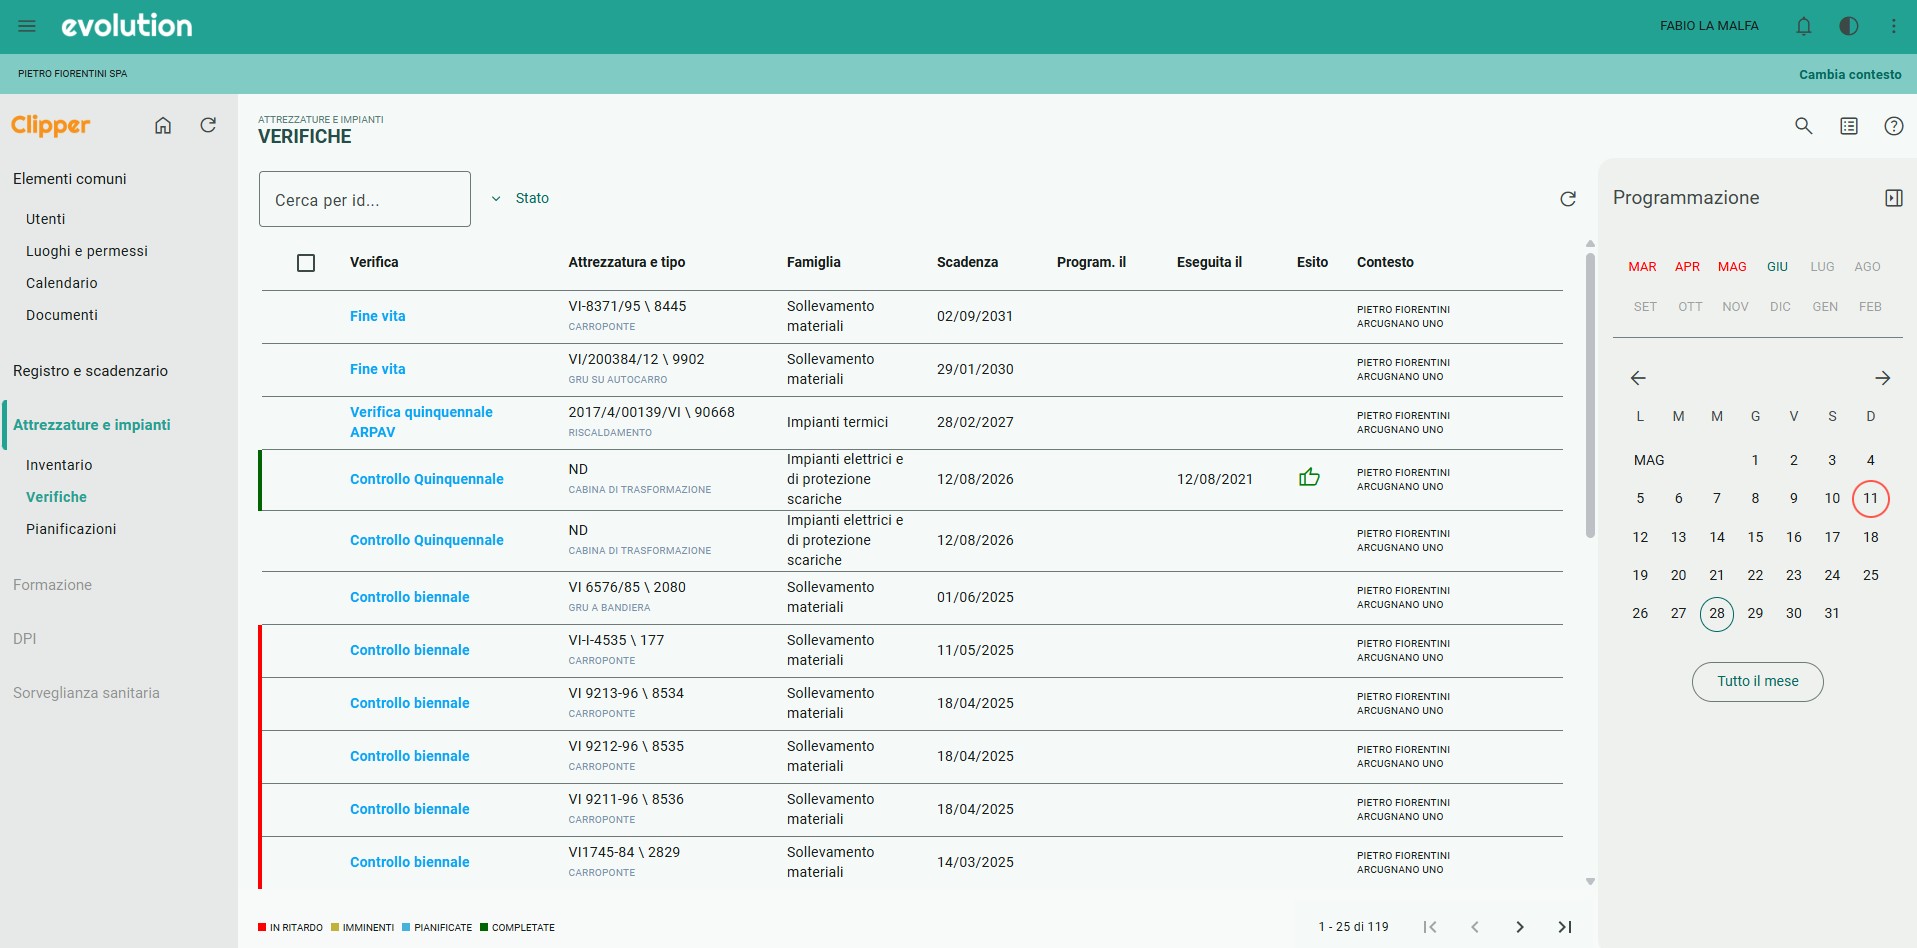The height and width of the screenshot is (948, 1917).
Task: Click the Cerca per id search field
Action: (x=365, y=199)
